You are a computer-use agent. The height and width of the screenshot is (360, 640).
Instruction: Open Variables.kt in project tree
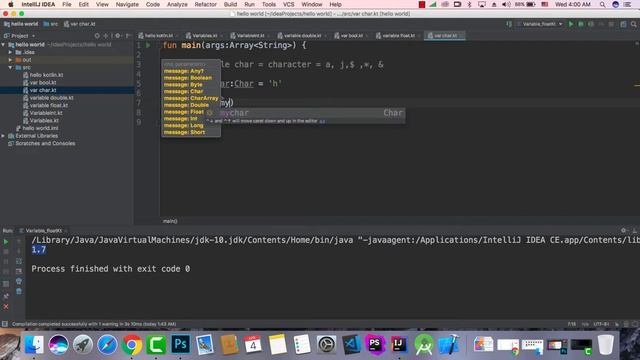tap(44, 121)
